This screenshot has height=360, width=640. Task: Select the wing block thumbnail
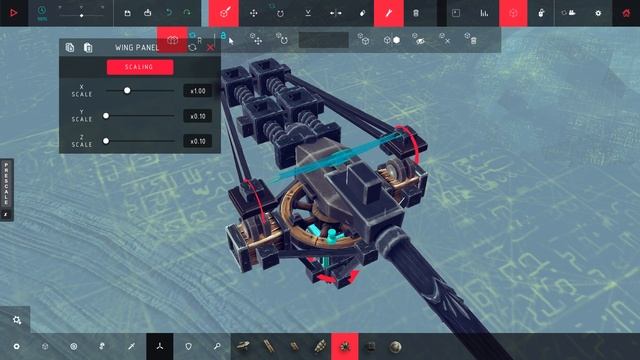pos(268,346)
